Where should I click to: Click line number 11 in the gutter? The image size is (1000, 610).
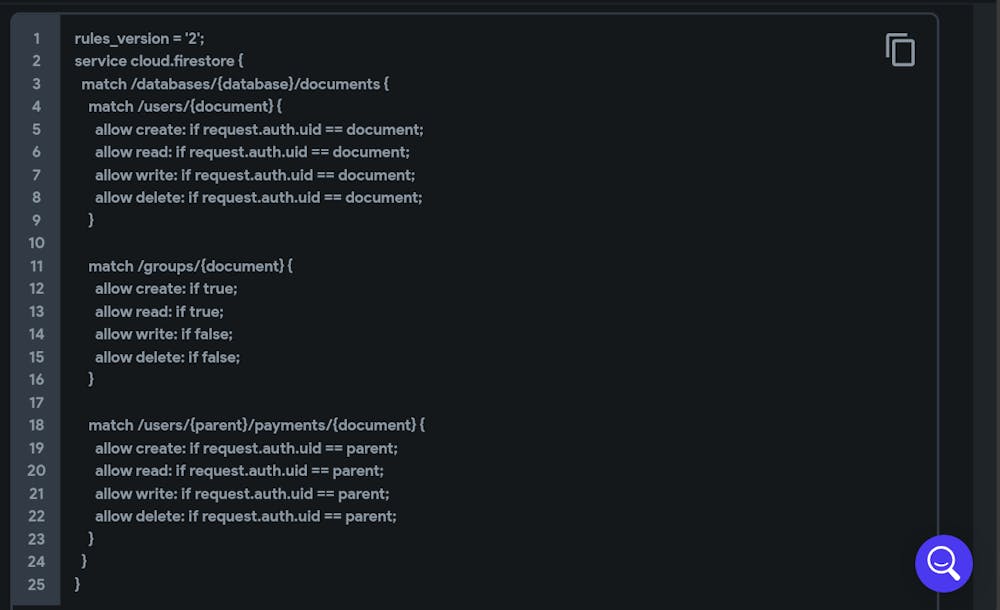point(37,266)
